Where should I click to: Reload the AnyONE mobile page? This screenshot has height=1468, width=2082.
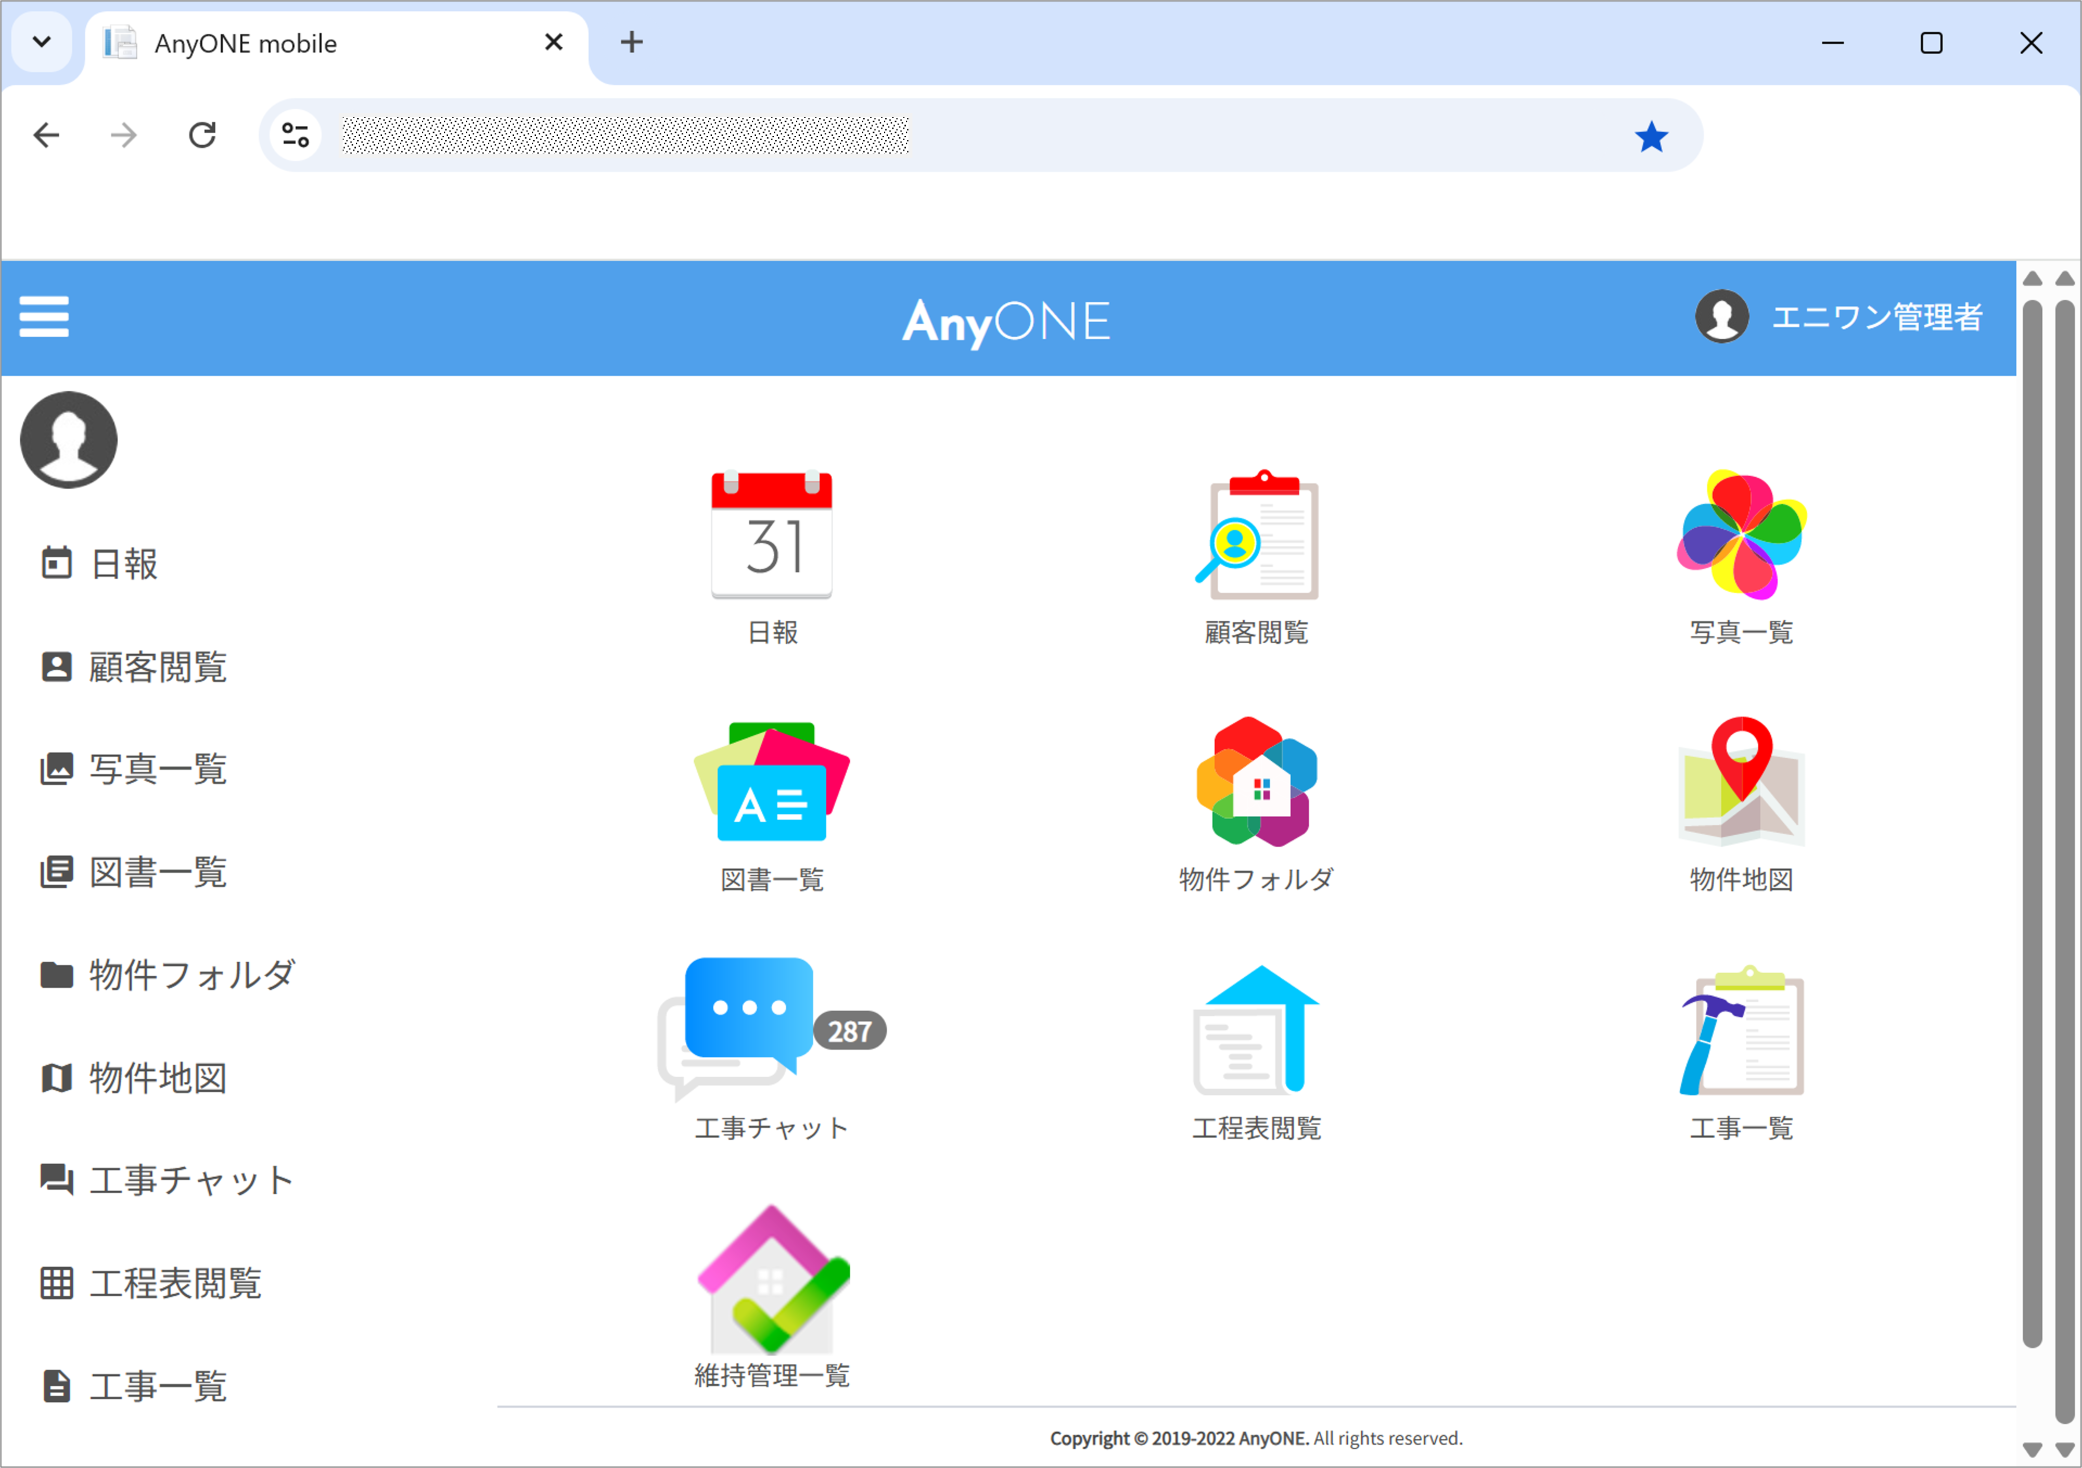(203, 135)
